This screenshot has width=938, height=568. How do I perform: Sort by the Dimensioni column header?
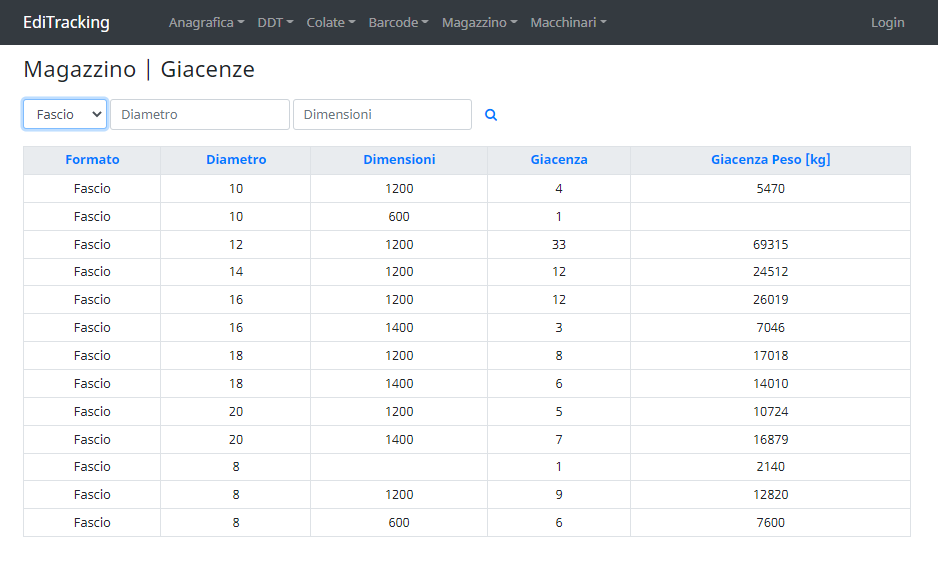pos(399,160)
